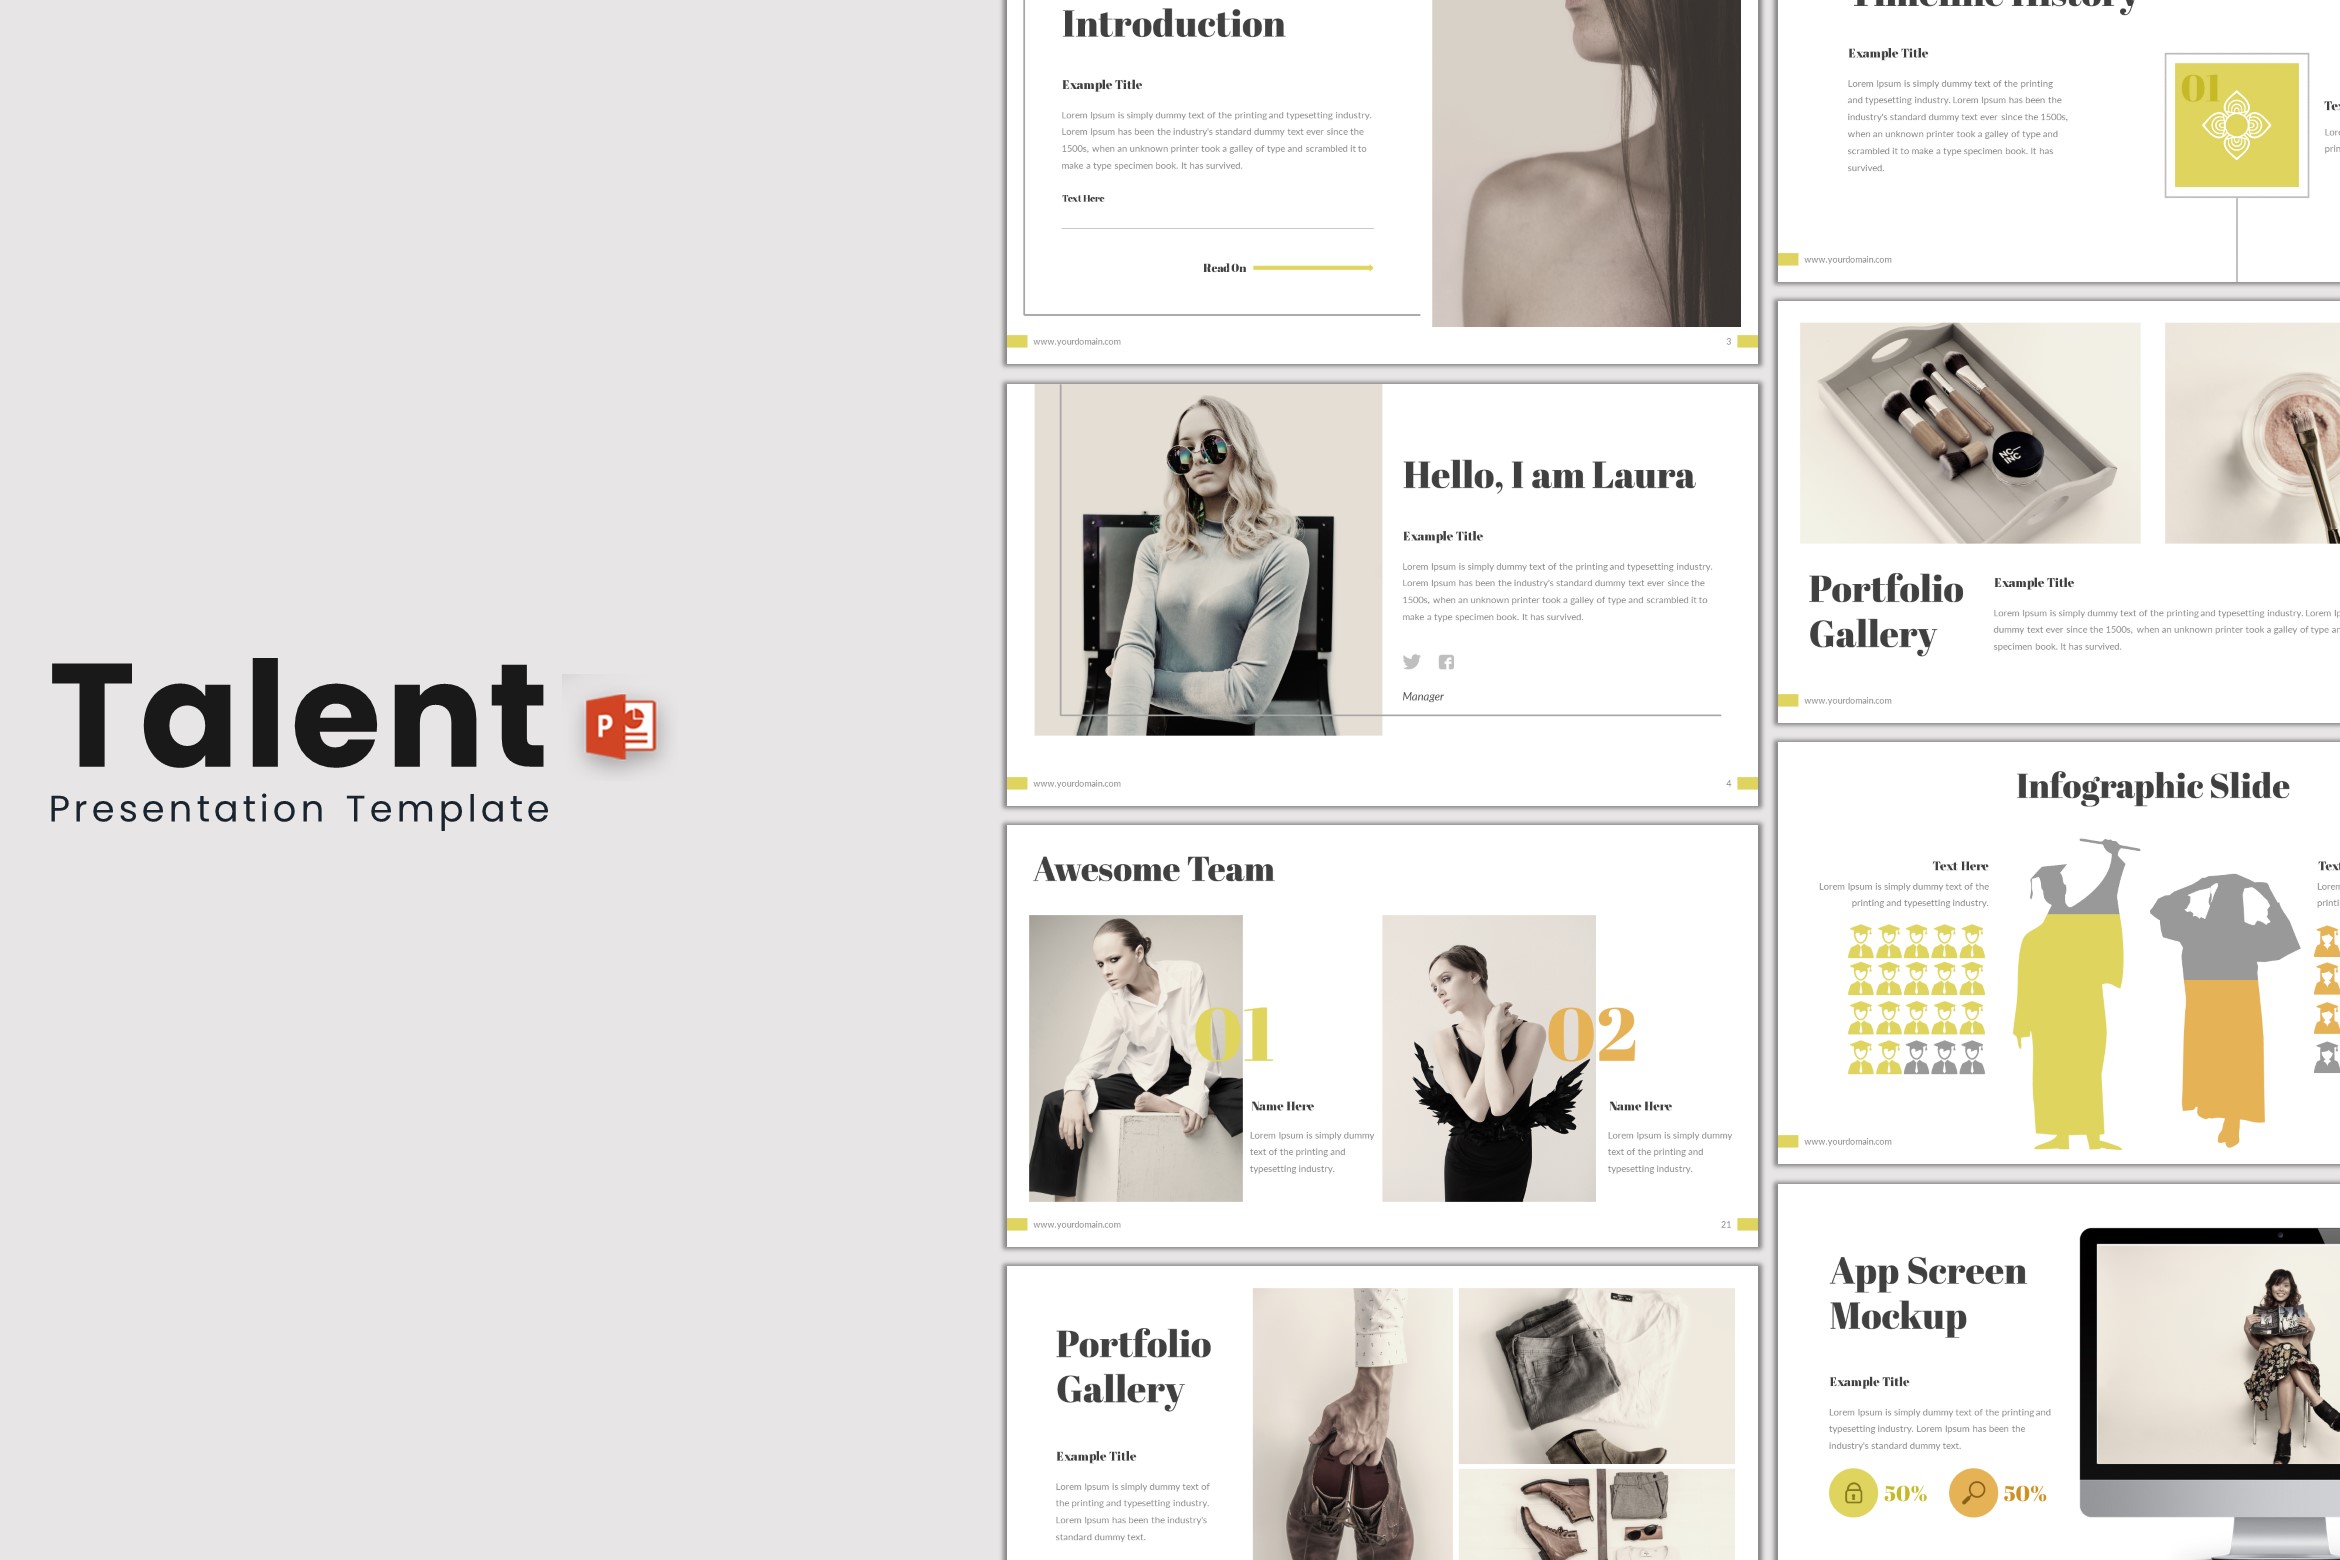Click the graduate icon grid on Infographic slide
Viewport: 2340px width, 1560px height.
point(1916,999)
